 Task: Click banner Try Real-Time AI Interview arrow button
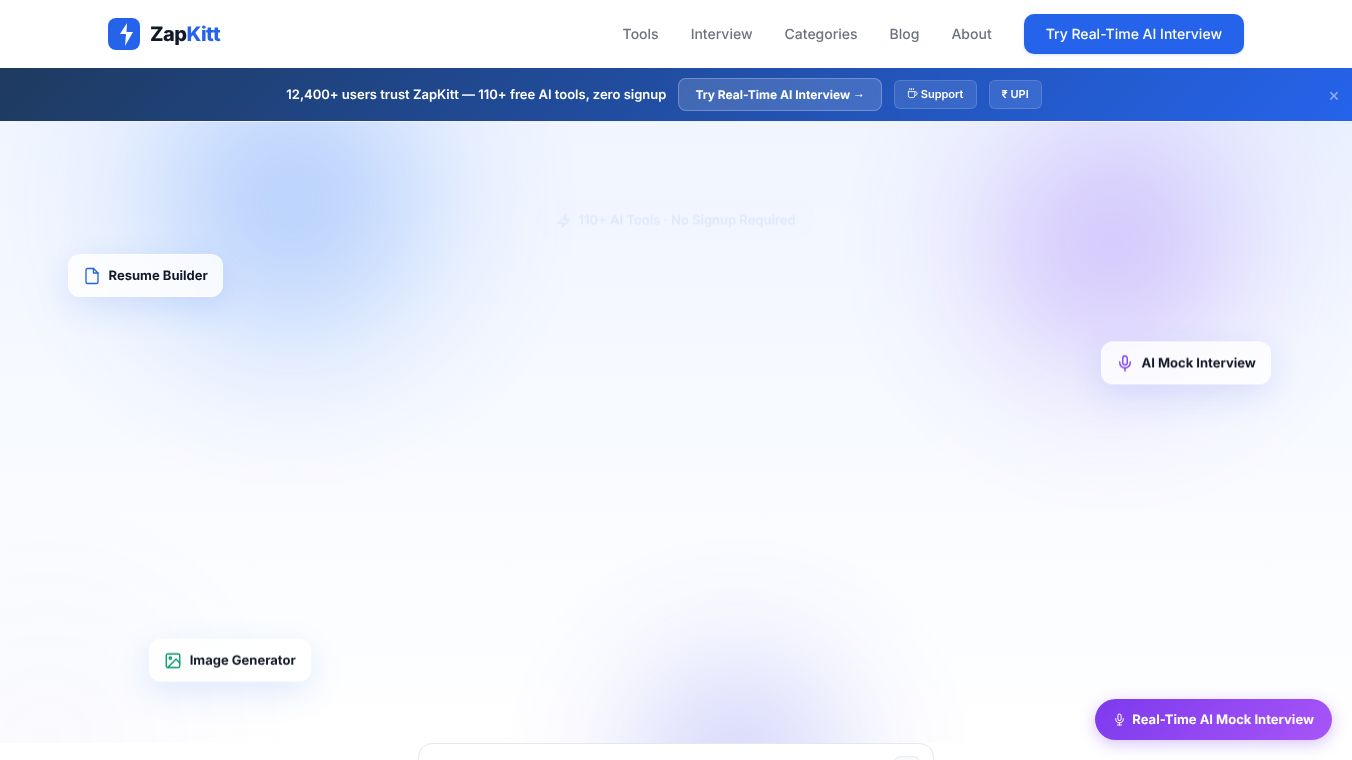pos(780,95)
